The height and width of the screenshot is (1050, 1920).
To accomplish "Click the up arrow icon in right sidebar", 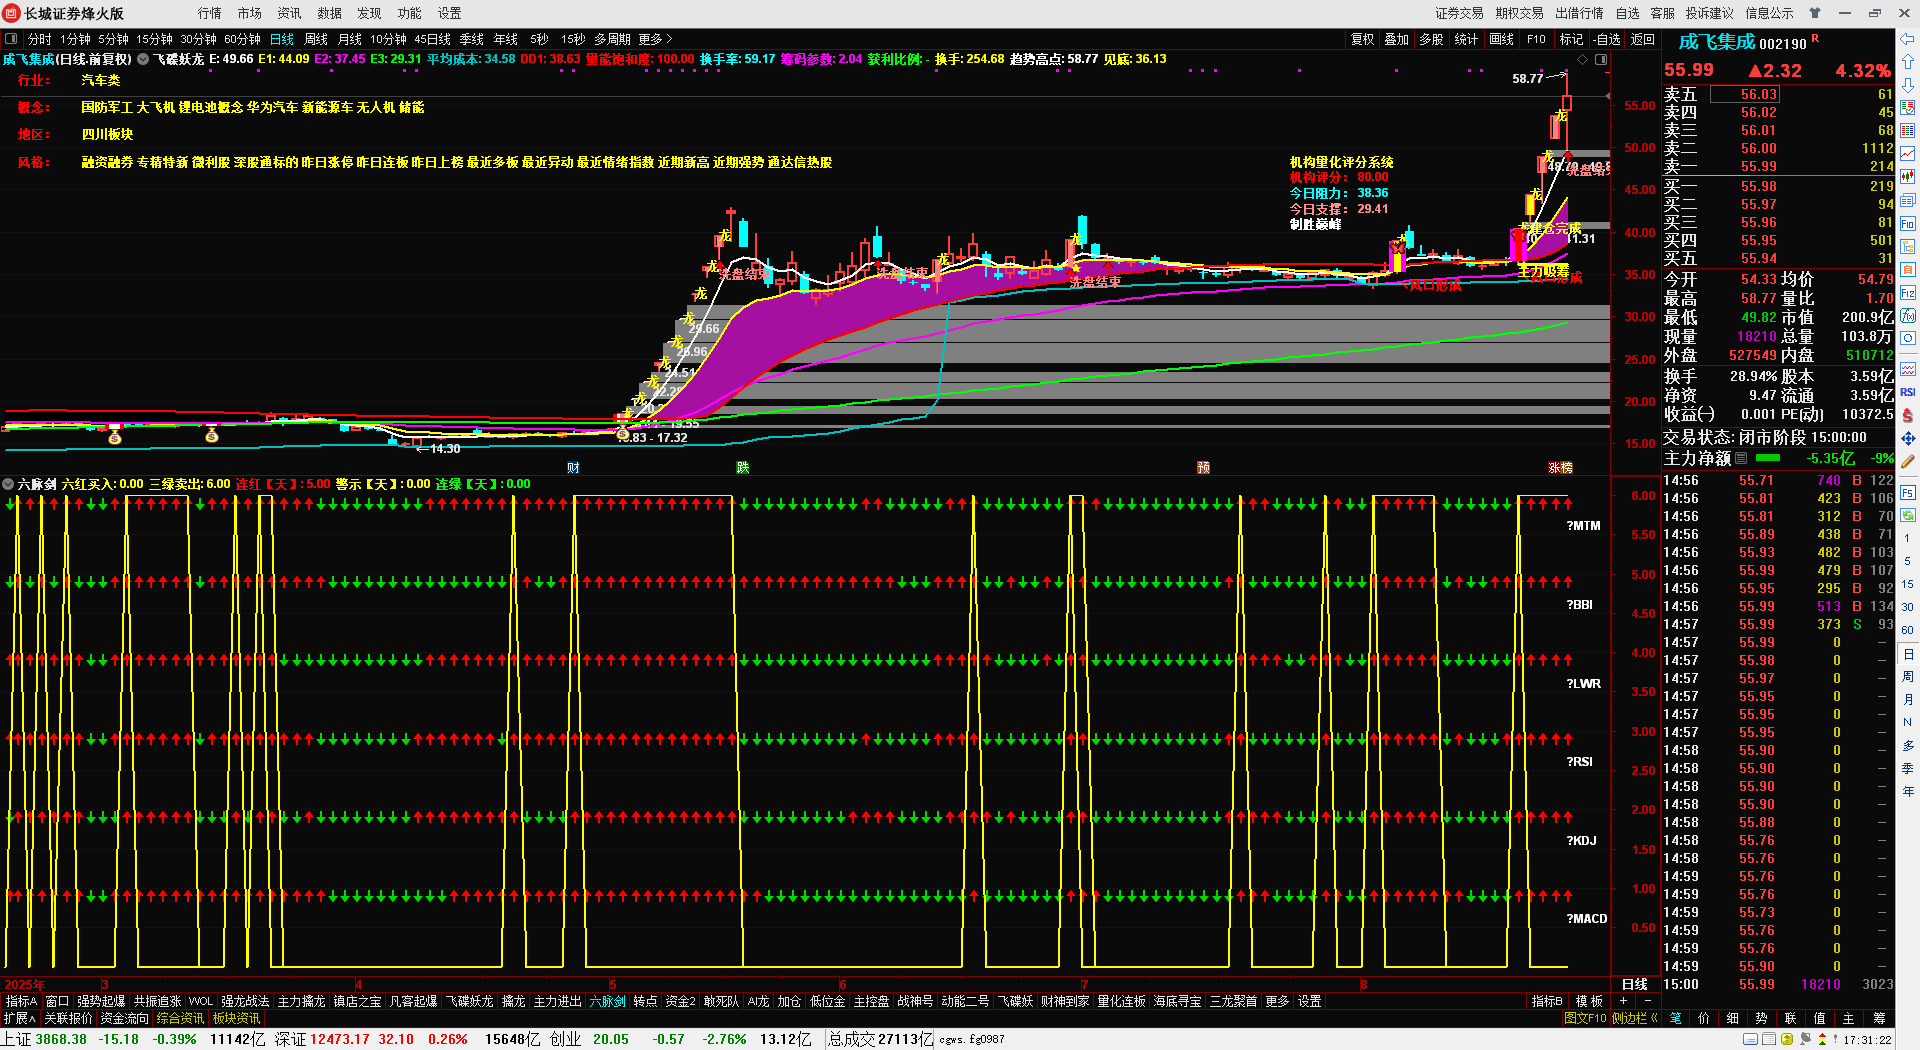I will 1907,62.
